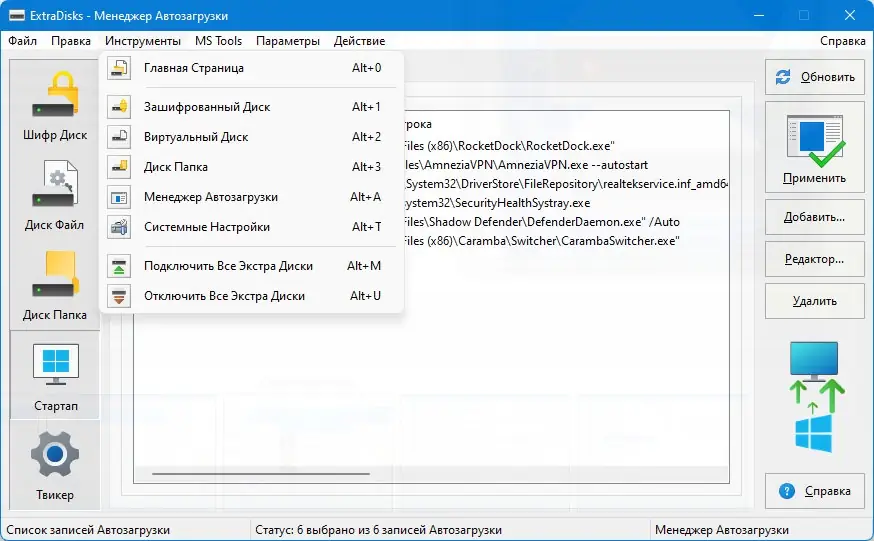Click Менеджер Автозагрузки status bar label
Viewport: 874px width, 541px height.
tap(722, 530)
